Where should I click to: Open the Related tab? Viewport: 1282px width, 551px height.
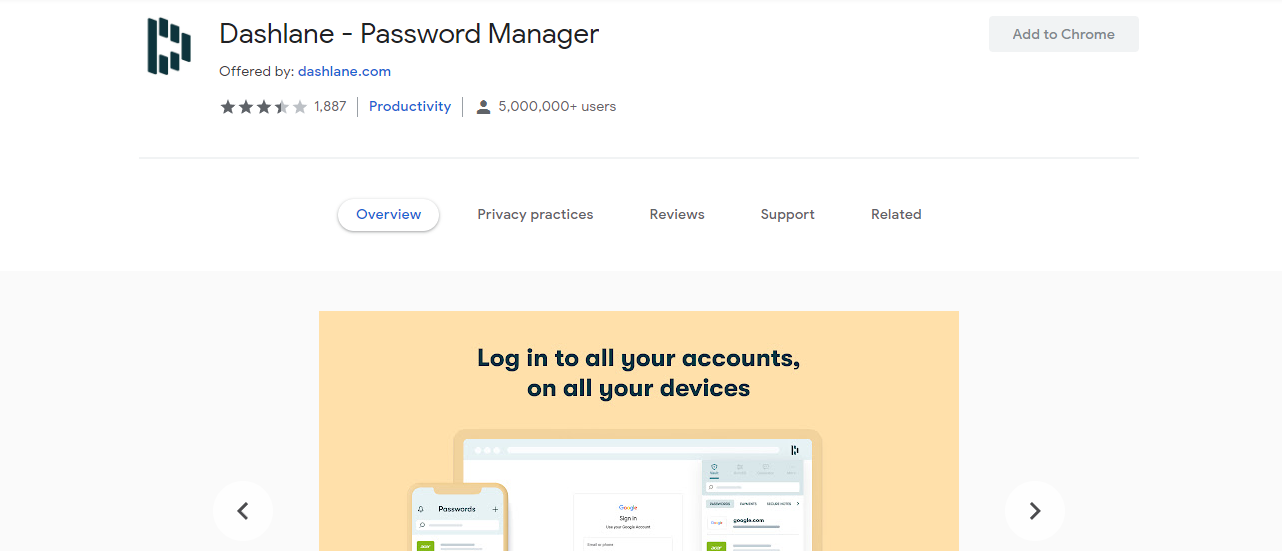click(896, 214)
